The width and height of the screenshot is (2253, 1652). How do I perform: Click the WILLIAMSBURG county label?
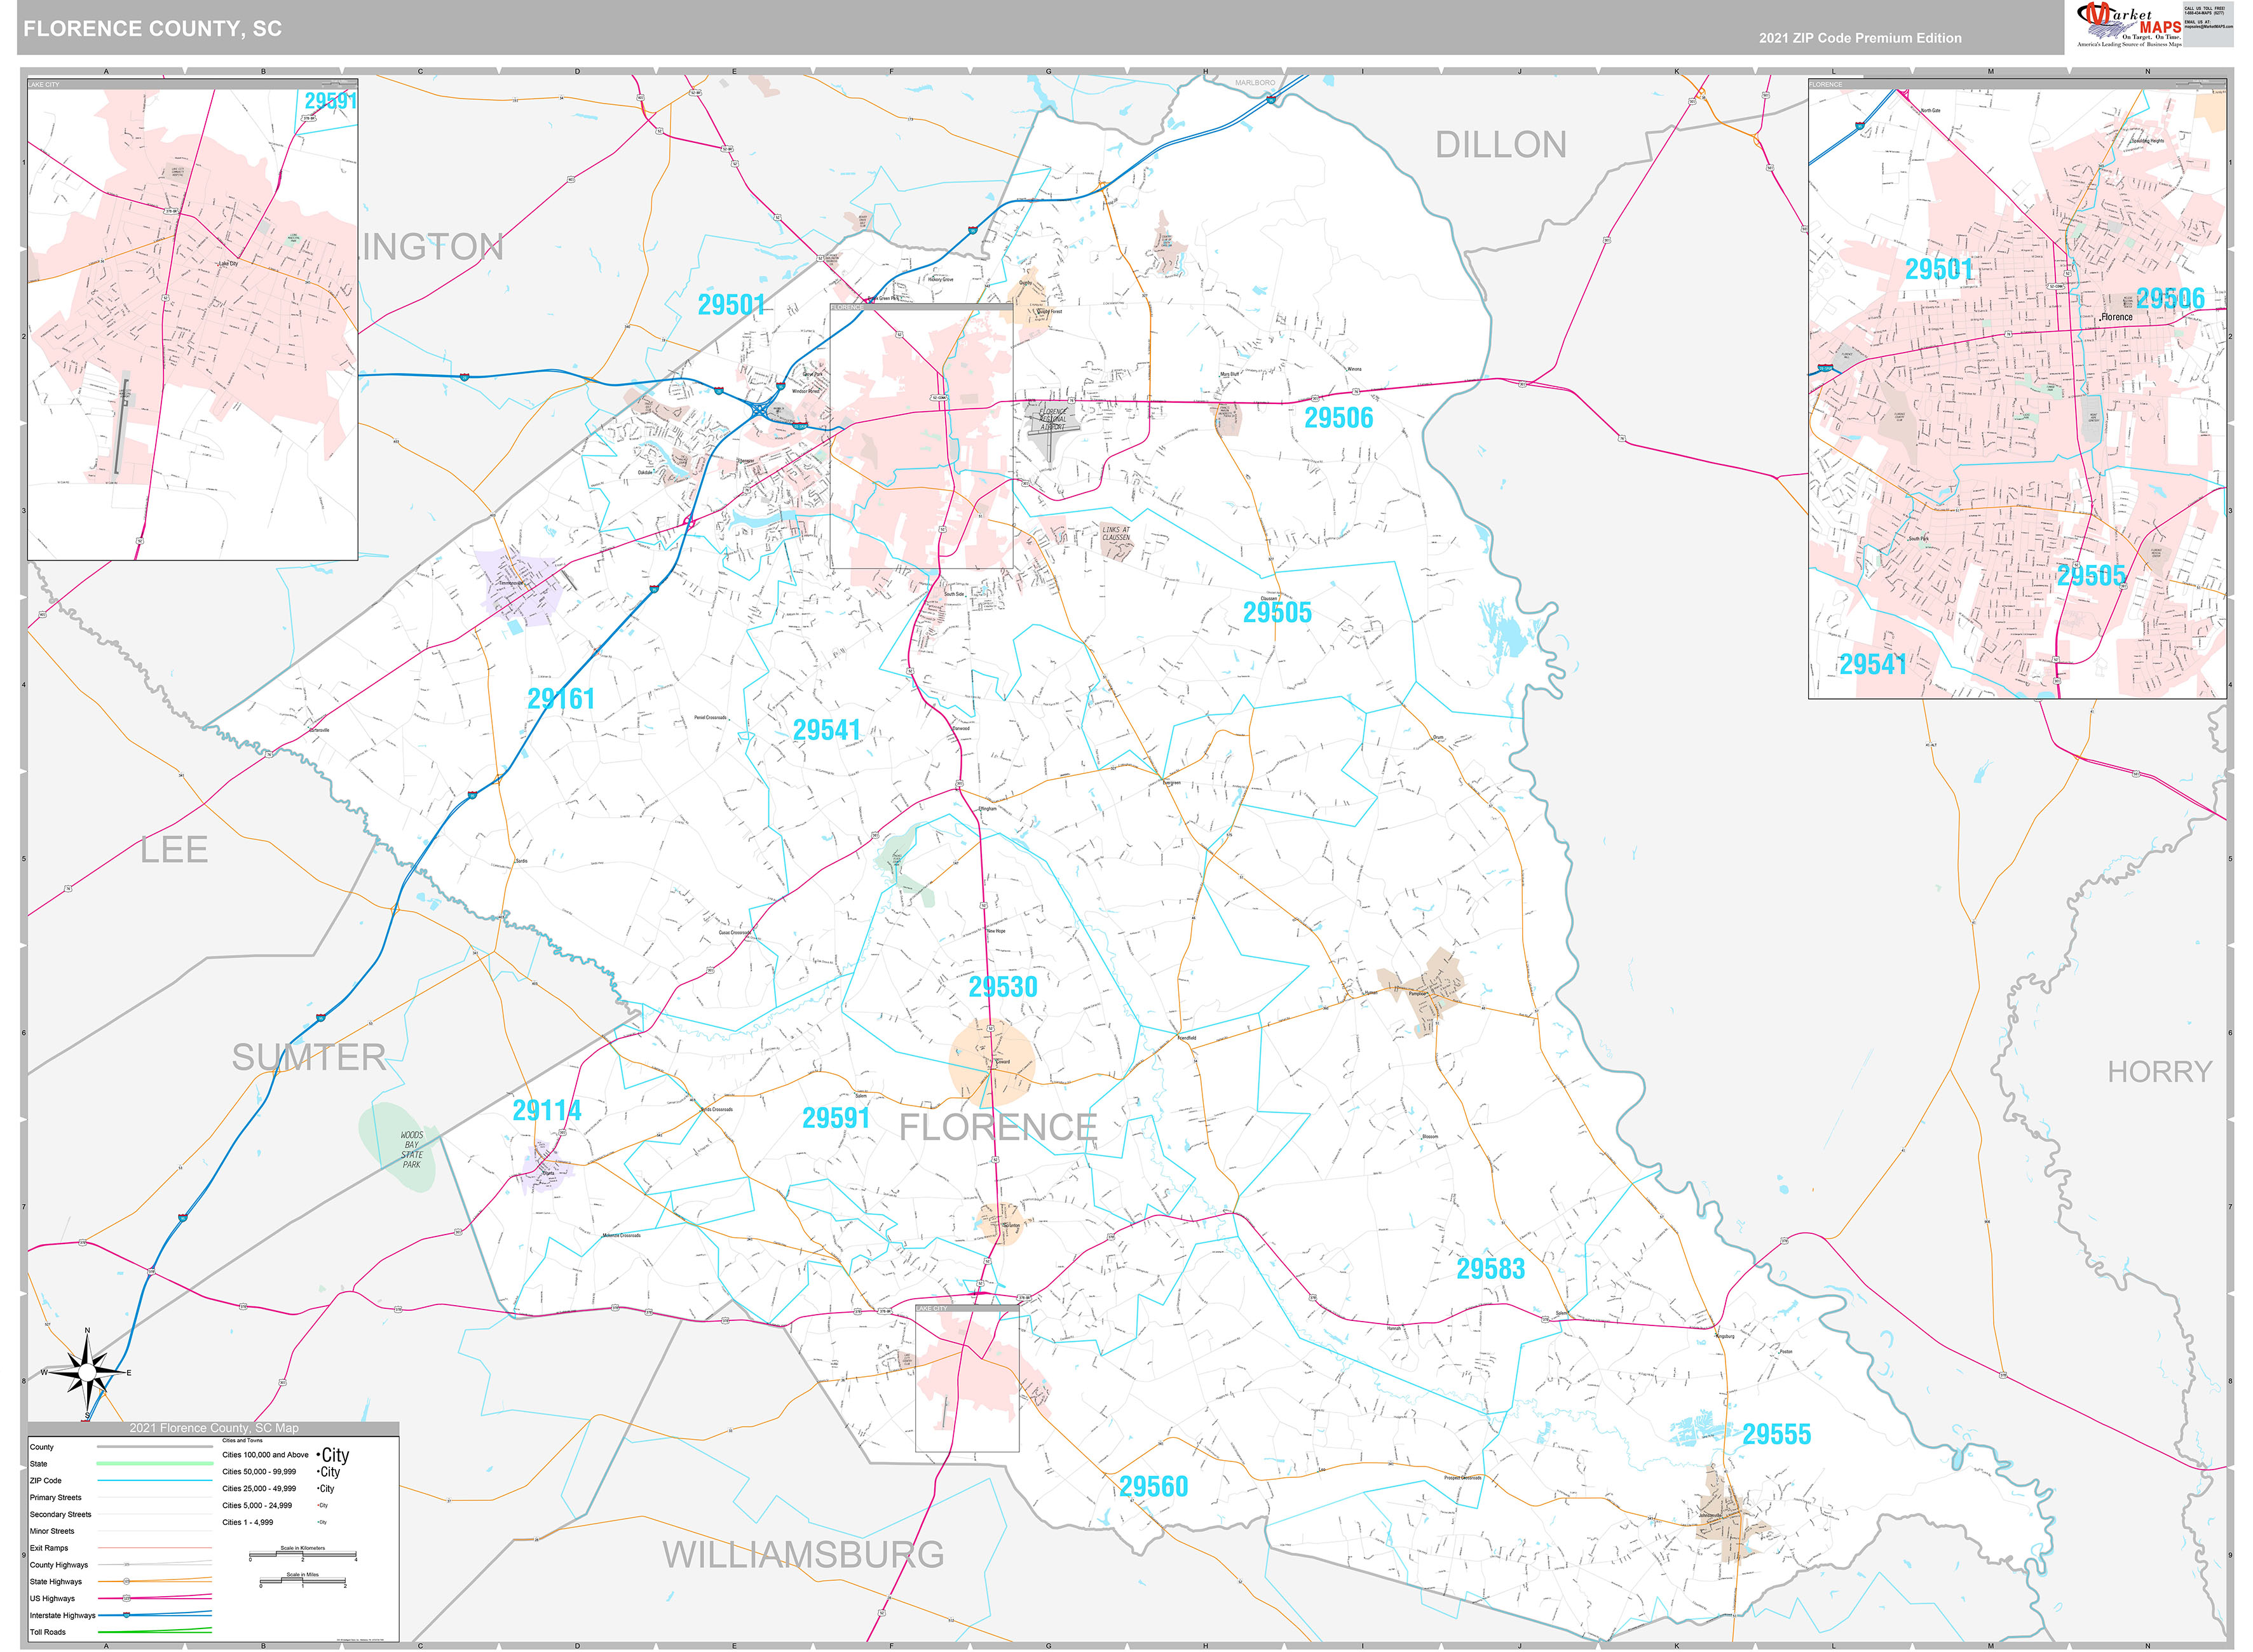[803, 1555]
